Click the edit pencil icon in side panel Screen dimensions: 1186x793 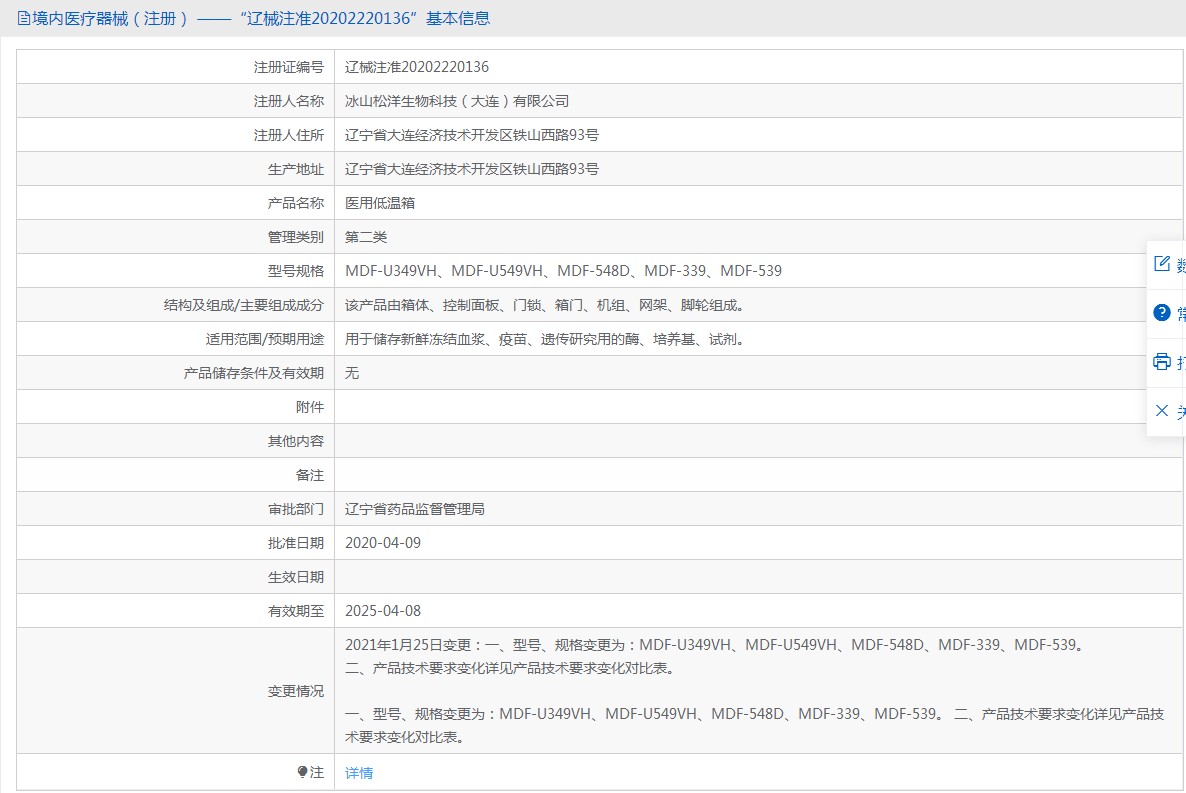tap(1162, 263)
